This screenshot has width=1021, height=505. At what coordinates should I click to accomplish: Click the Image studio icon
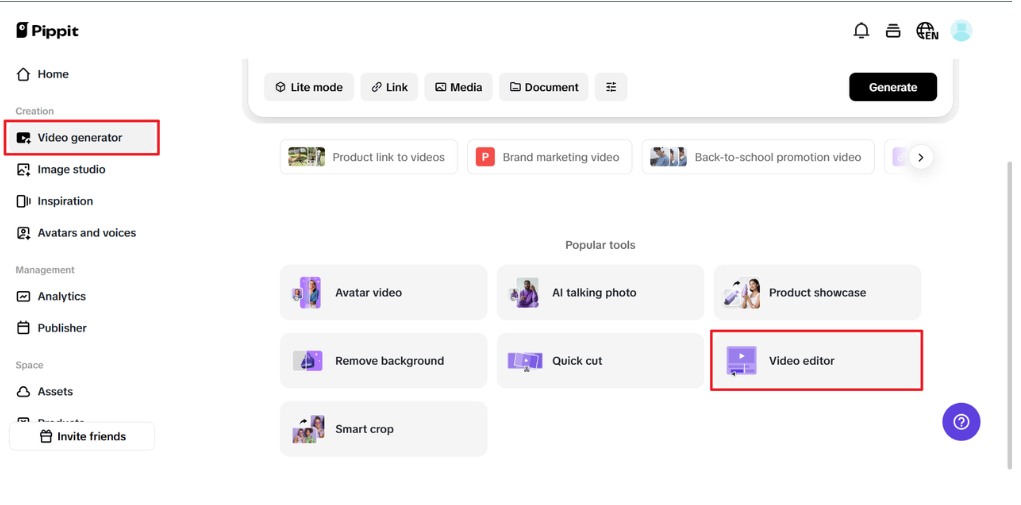click(x=23, y=169)
